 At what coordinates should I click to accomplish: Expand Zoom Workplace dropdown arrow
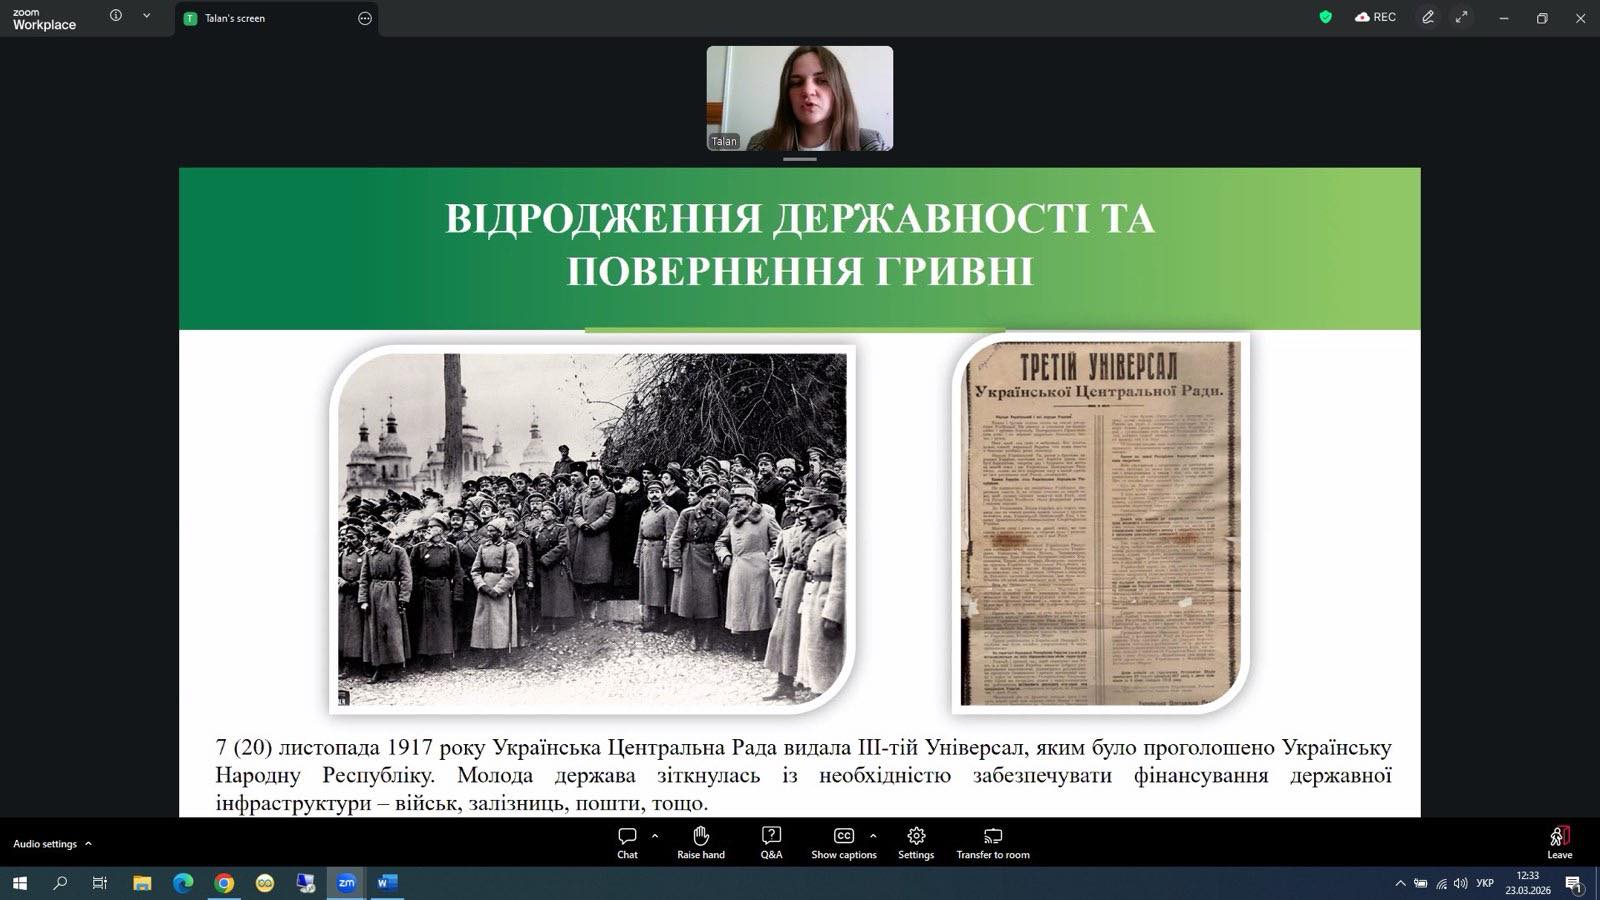pyautogui.click(x=146, y=16)
